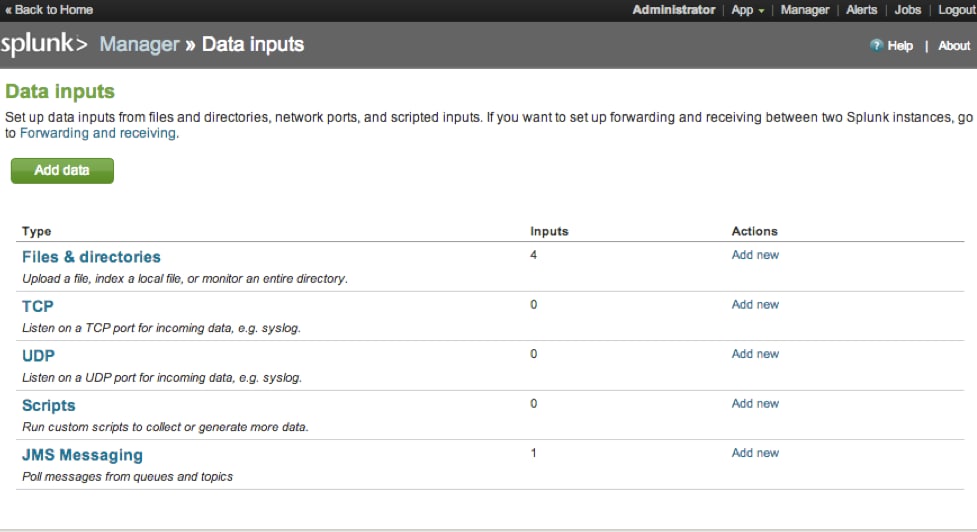Viewport: 977px width, 532px height.
Task: Open the UDP input type
Action: tap(39, 356)
